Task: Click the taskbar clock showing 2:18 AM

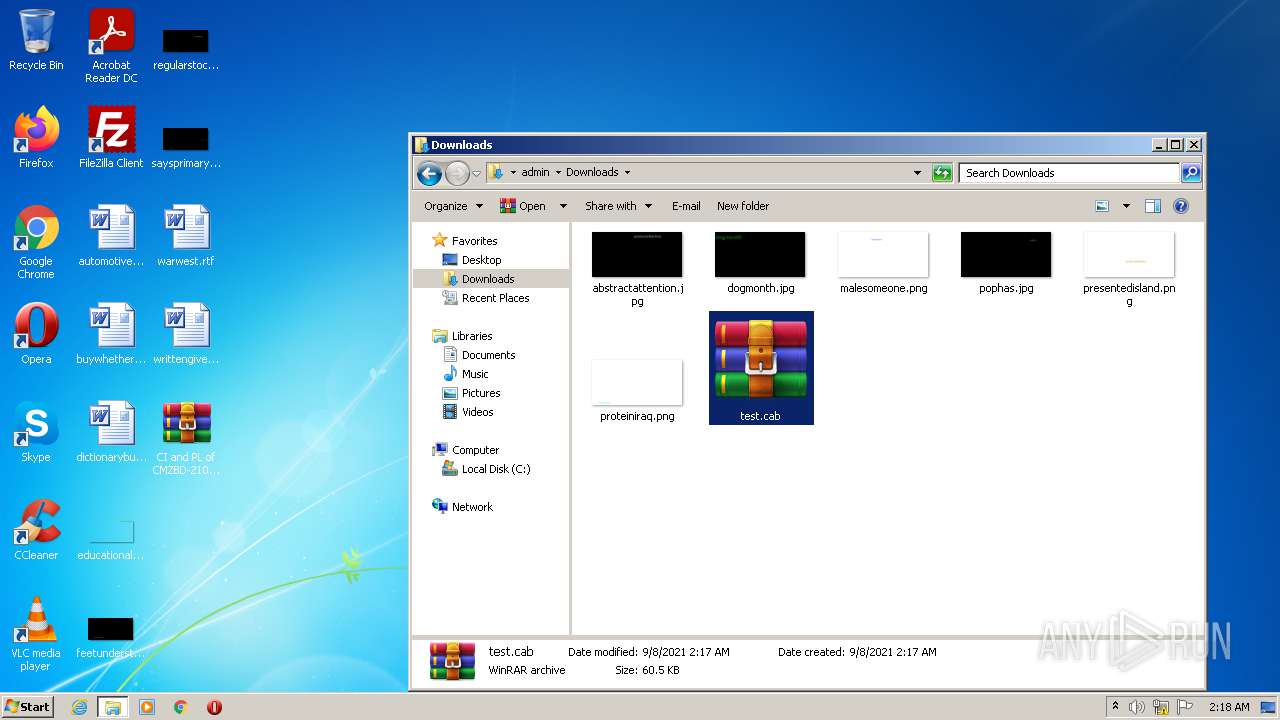Action: [x=1229, y=707]
